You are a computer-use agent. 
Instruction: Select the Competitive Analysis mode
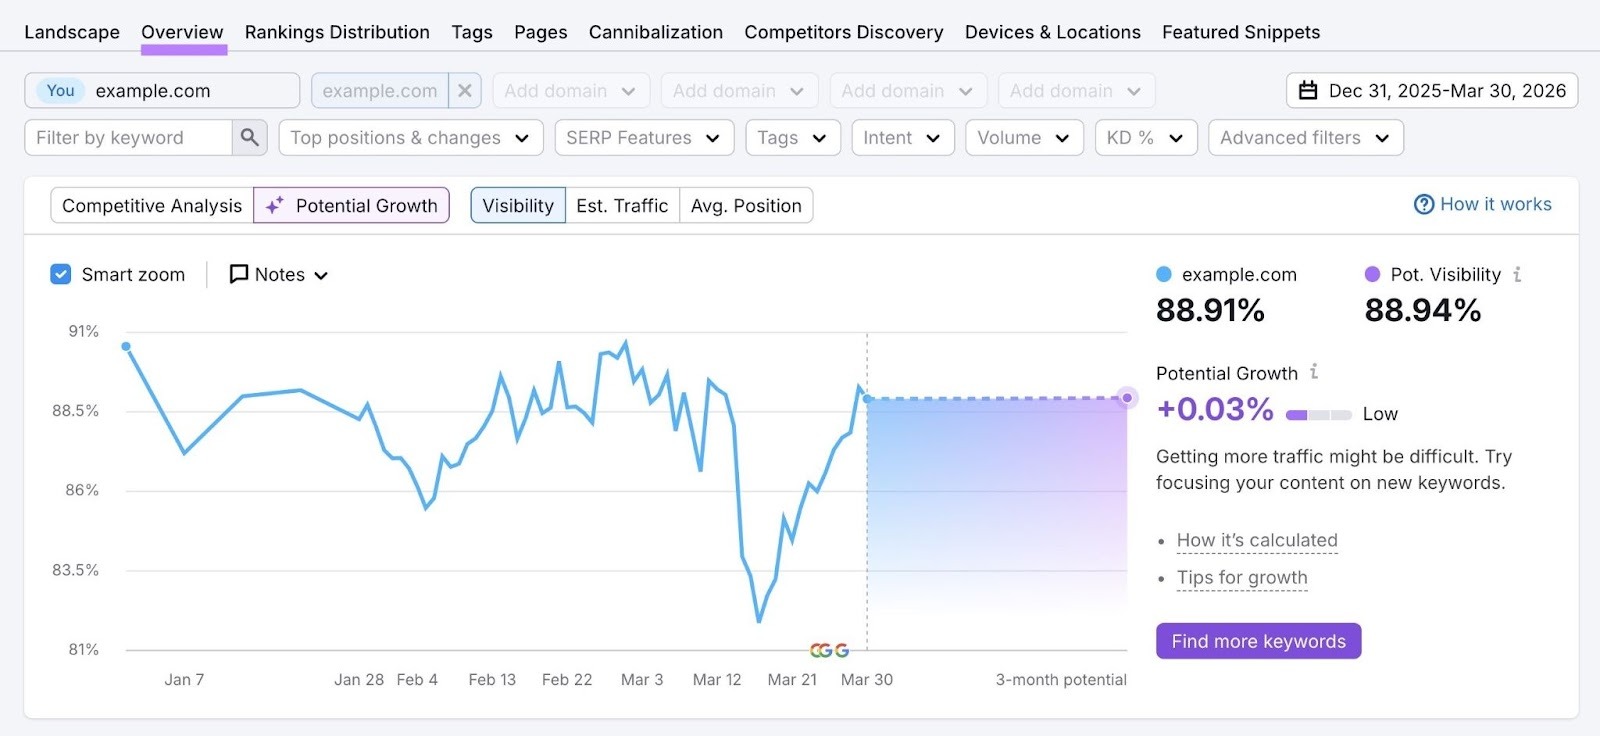151,205
